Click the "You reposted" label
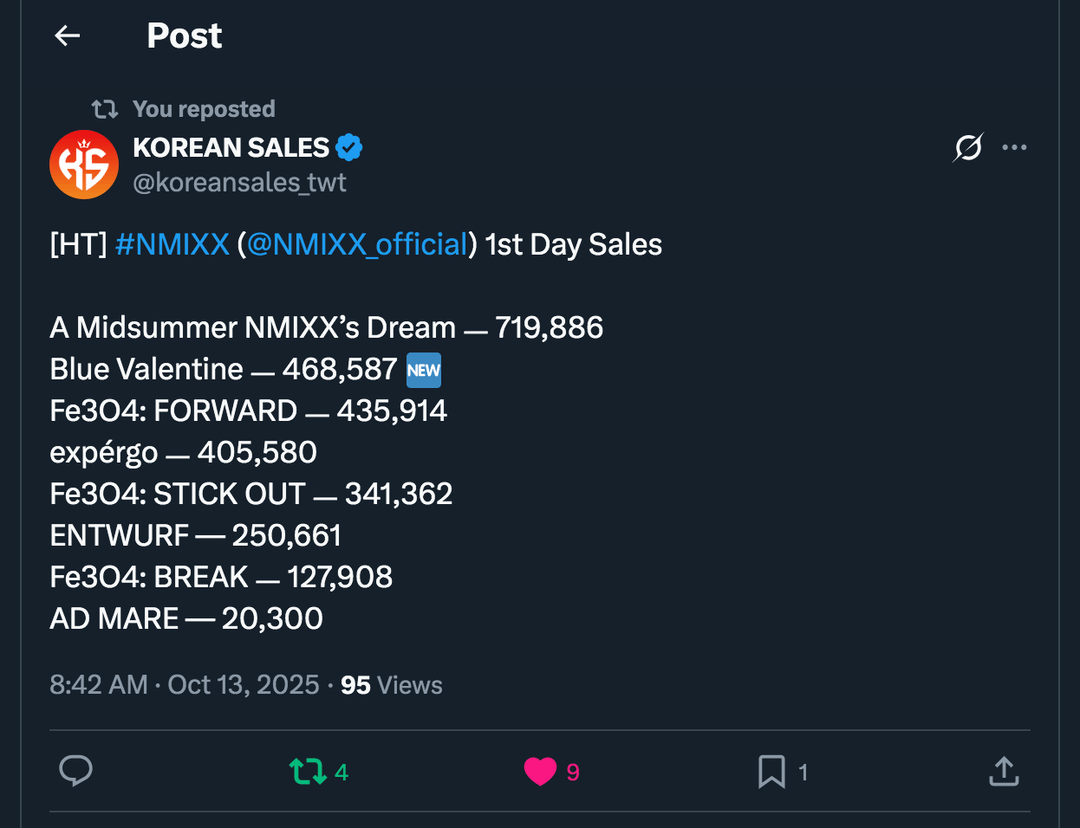1080x828 pixels. tap(203, 109)
